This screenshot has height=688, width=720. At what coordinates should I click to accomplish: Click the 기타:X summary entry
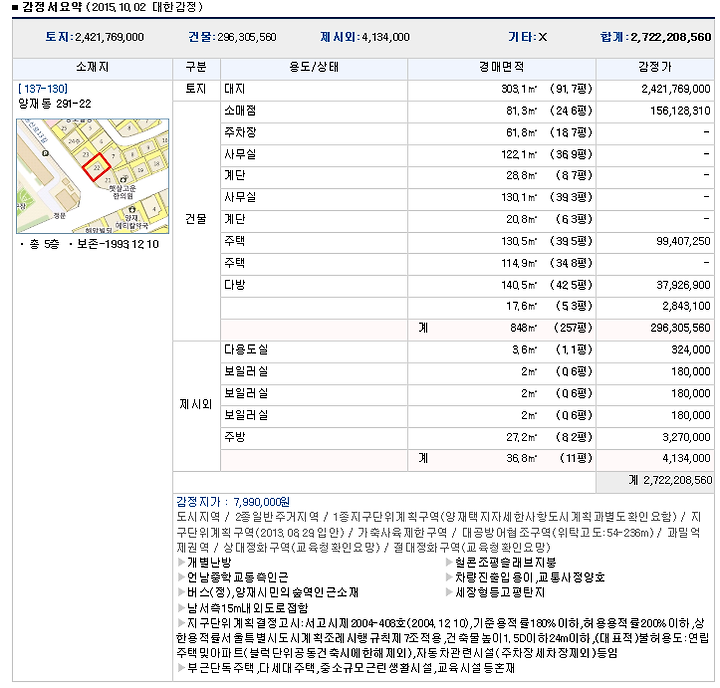(528, 37)
